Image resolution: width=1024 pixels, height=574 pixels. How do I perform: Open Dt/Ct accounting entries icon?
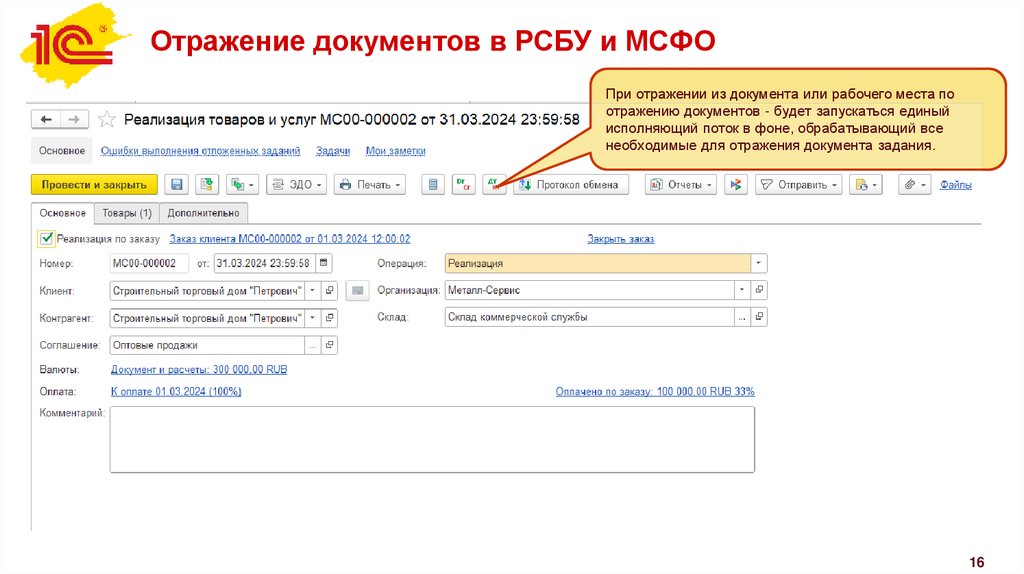pyautogui.click(x=463, y=185)
